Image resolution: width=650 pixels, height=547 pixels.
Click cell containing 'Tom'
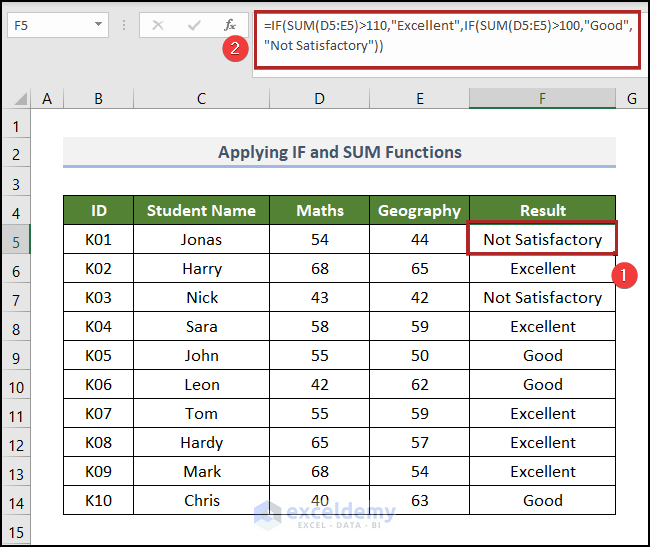tap(201, 414)
